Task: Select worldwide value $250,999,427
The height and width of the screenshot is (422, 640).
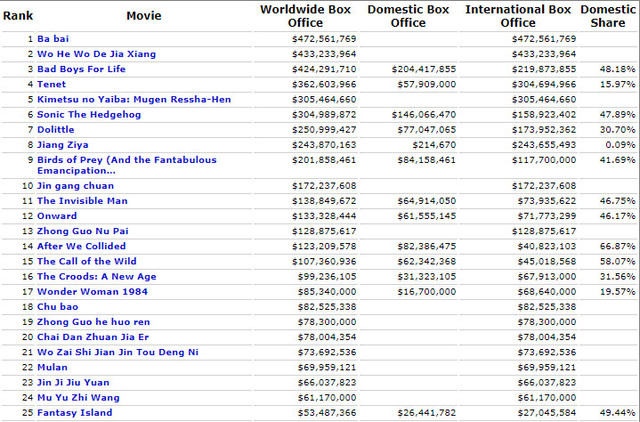Action: [324, 129]
